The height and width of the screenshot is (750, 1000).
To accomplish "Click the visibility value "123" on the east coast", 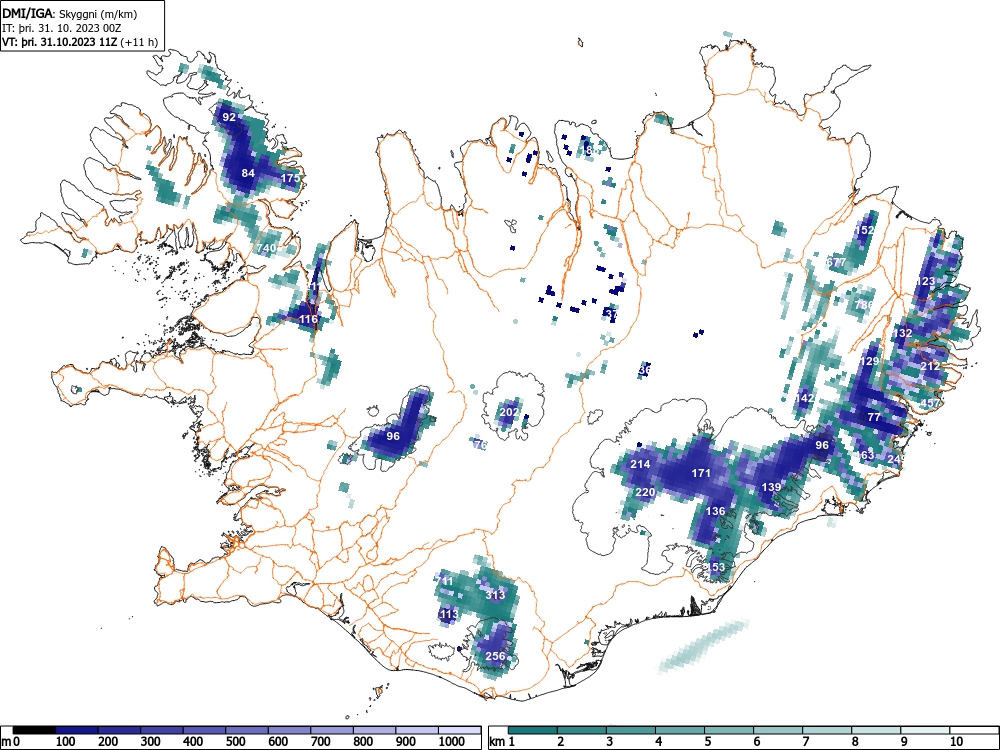I will click(925, 281).
